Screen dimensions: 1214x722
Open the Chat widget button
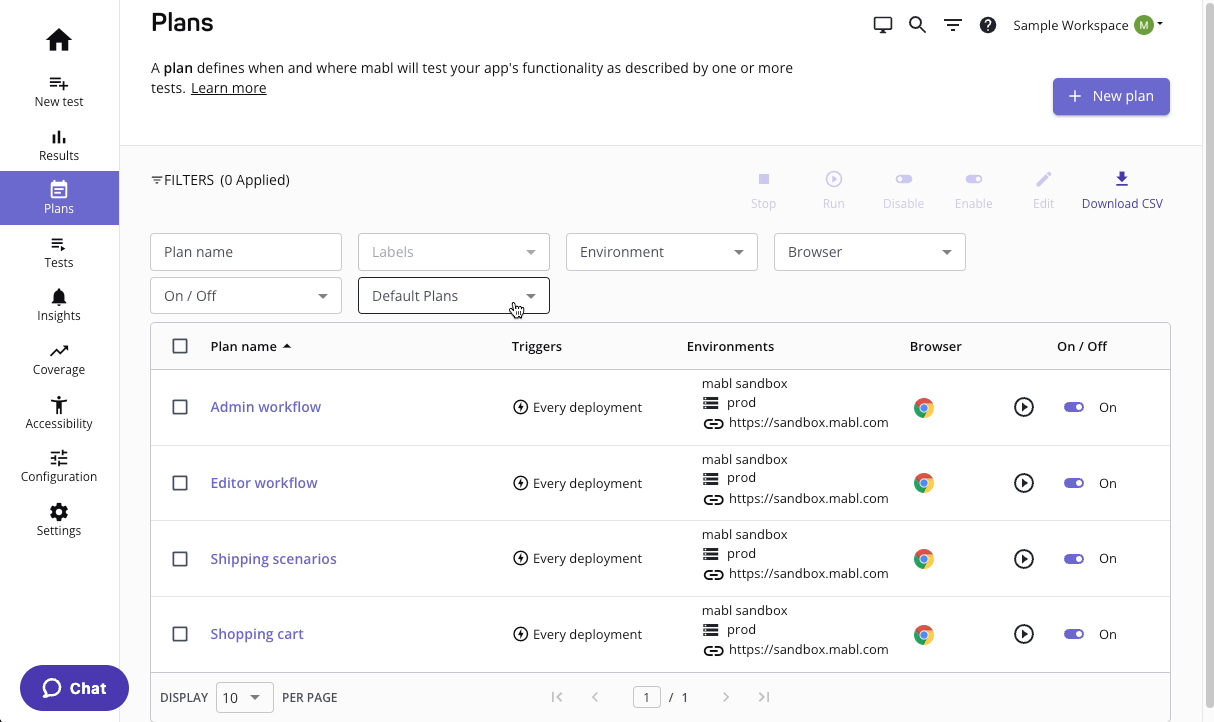74,688
